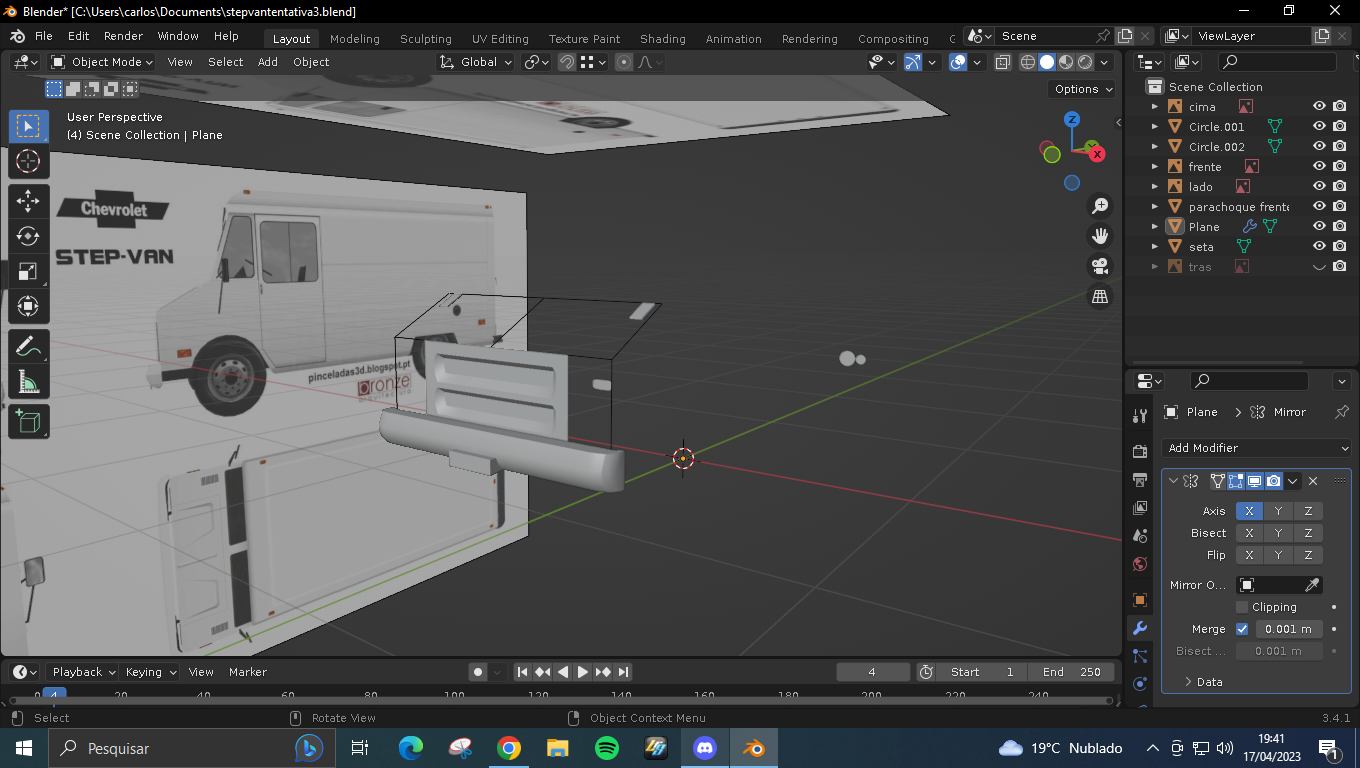The width and height of the screenshot is (1360, 768).
Task: Switch to the UV Editing workspace tab
Action: pos(500,39)
